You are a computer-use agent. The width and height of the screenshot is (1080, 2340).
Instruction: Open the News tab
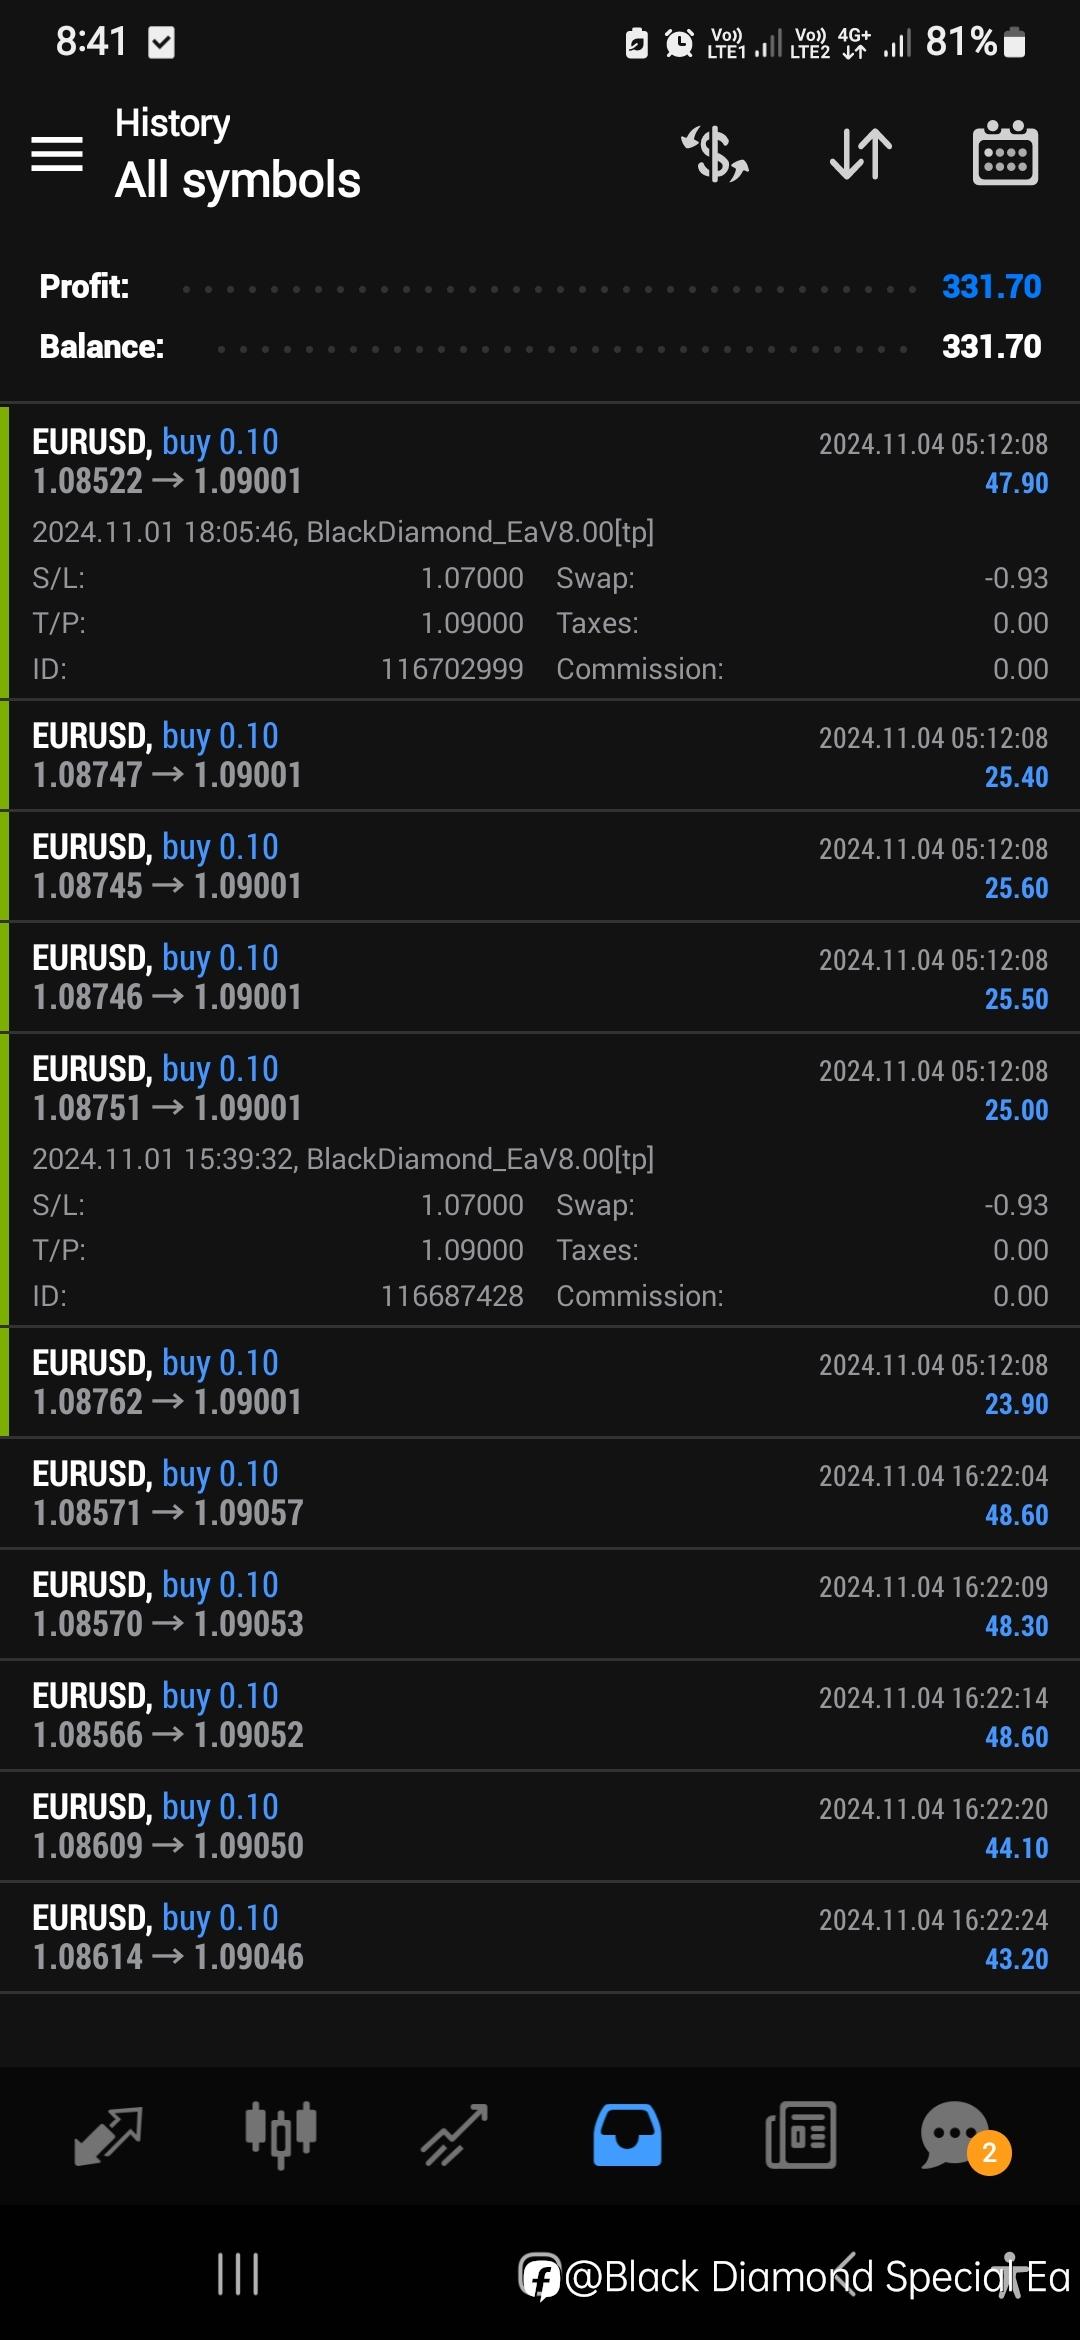(800, 2135)
